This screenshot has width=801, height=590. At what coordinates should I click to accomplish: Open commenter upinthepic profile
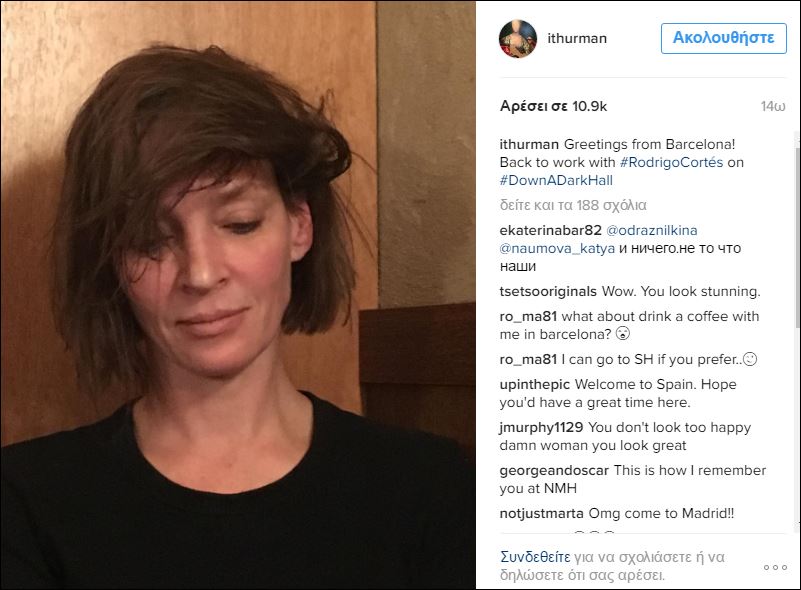pos(534,384)
